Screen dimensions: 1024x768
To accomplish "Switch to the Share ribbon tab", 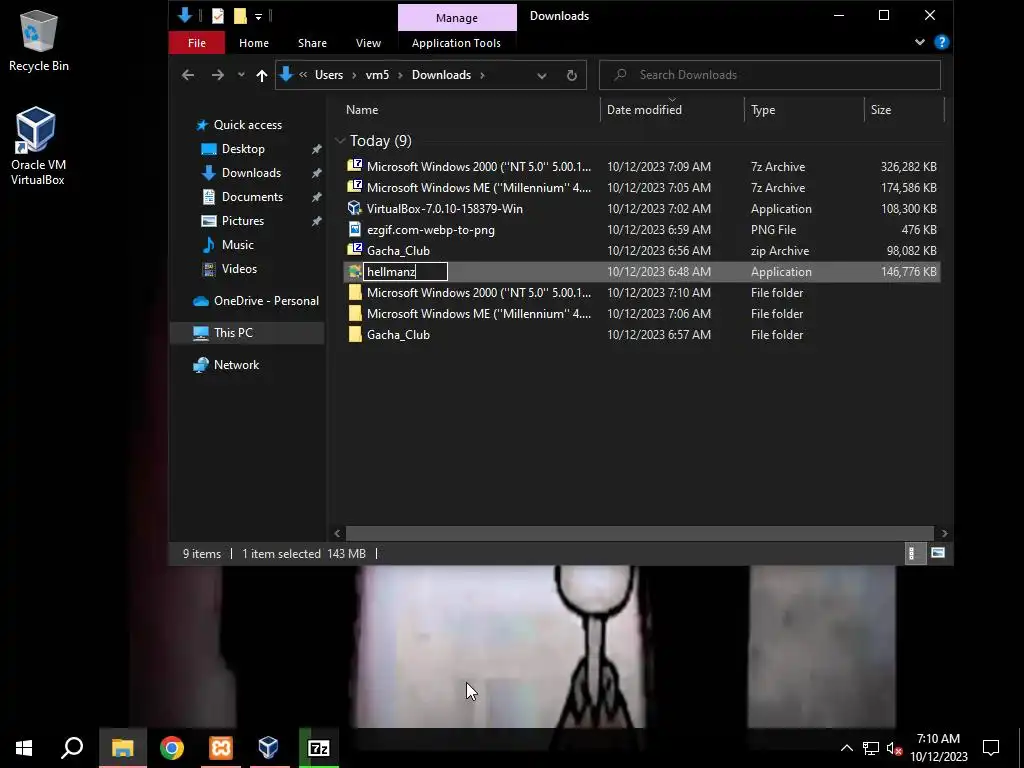I will (312, 43).
